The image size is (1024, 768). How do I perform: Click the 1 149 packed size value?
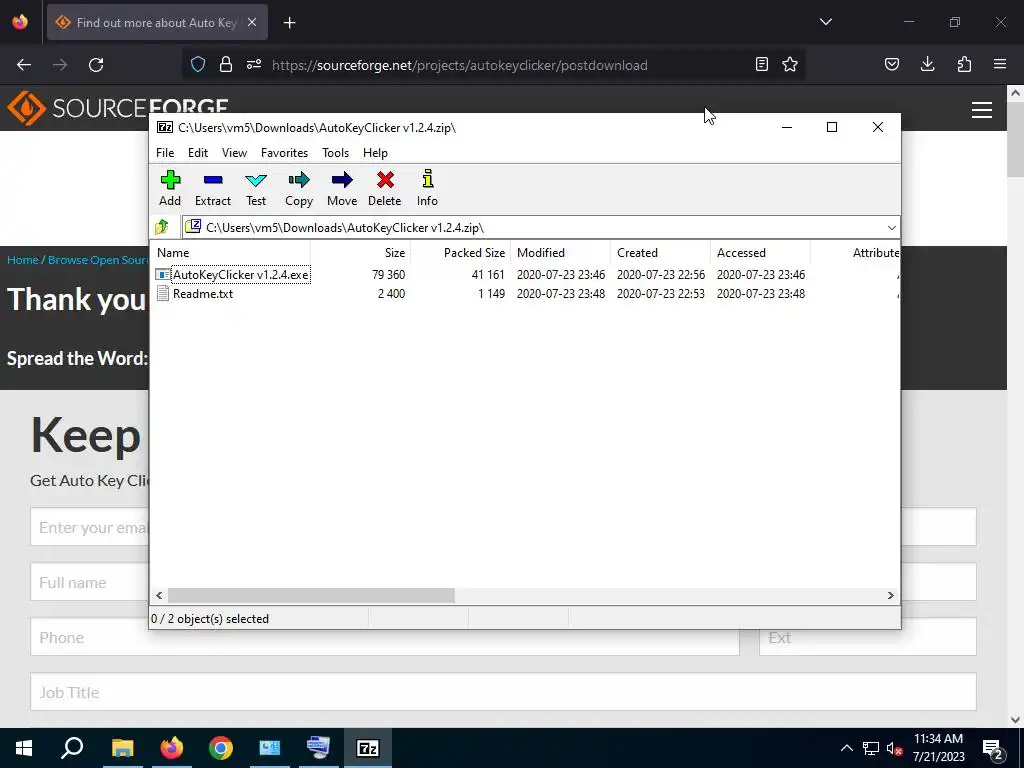click(x=491, y=294)
